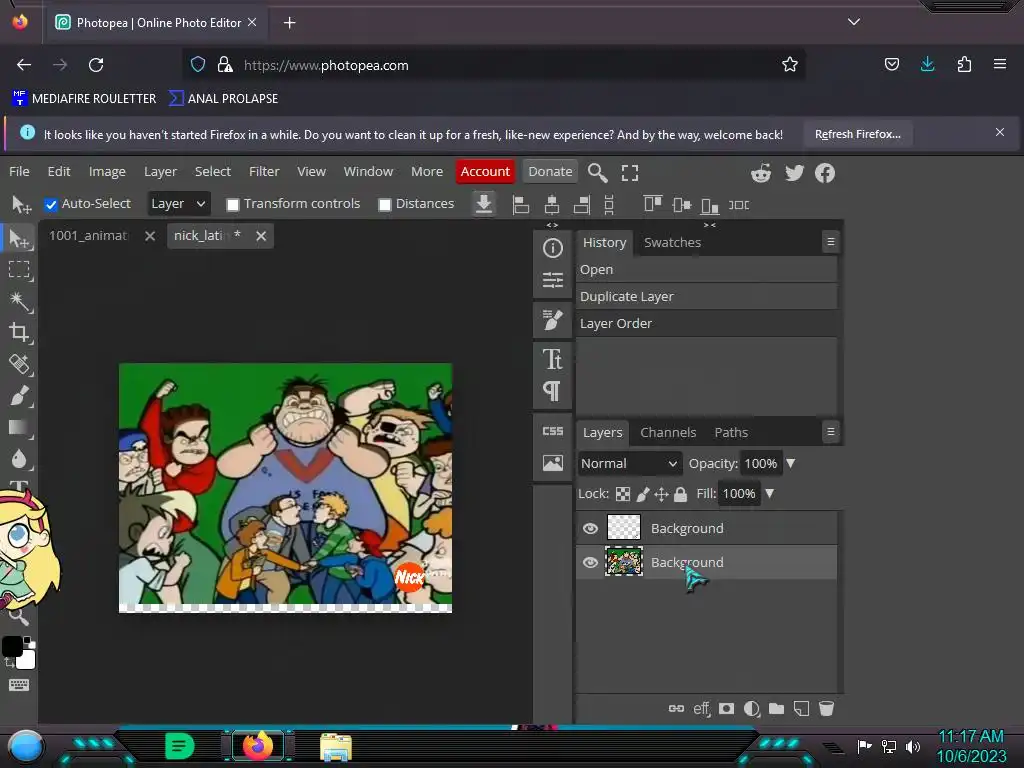This screenshot has width=1024, height=768.
Task: Toggle lock position icon
Action: pos(662,494)
